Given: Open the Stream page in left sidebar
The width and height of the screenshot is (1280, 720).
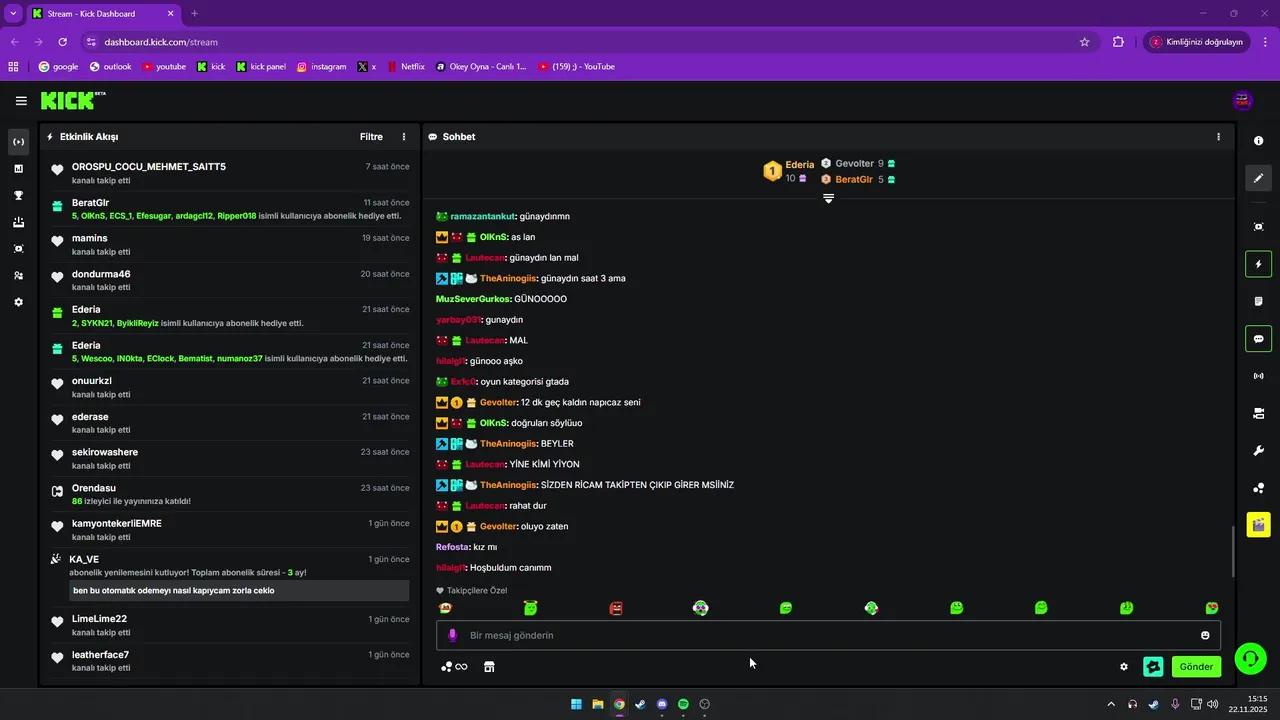Looking at the screenshot, I should (x=18, y=142).
